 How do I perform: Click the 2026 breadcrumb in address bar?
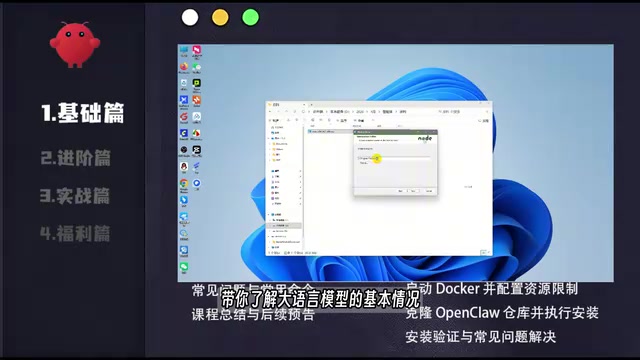[360, 111]
